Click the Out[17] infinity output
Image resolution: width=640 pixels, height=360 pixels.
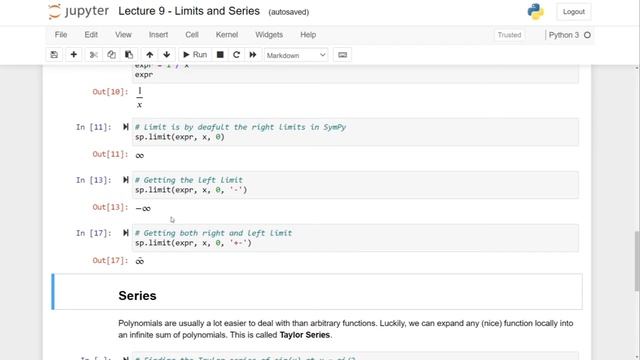140,261
